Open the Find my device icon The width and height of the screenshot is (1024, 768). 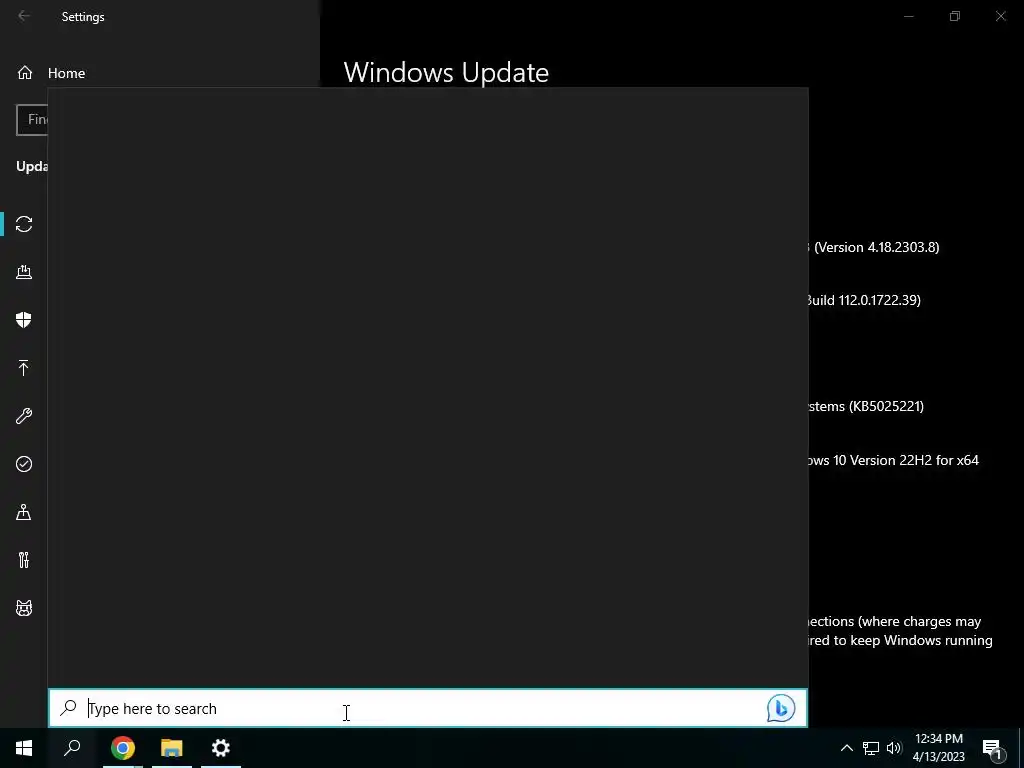click(x=24, y=512)
